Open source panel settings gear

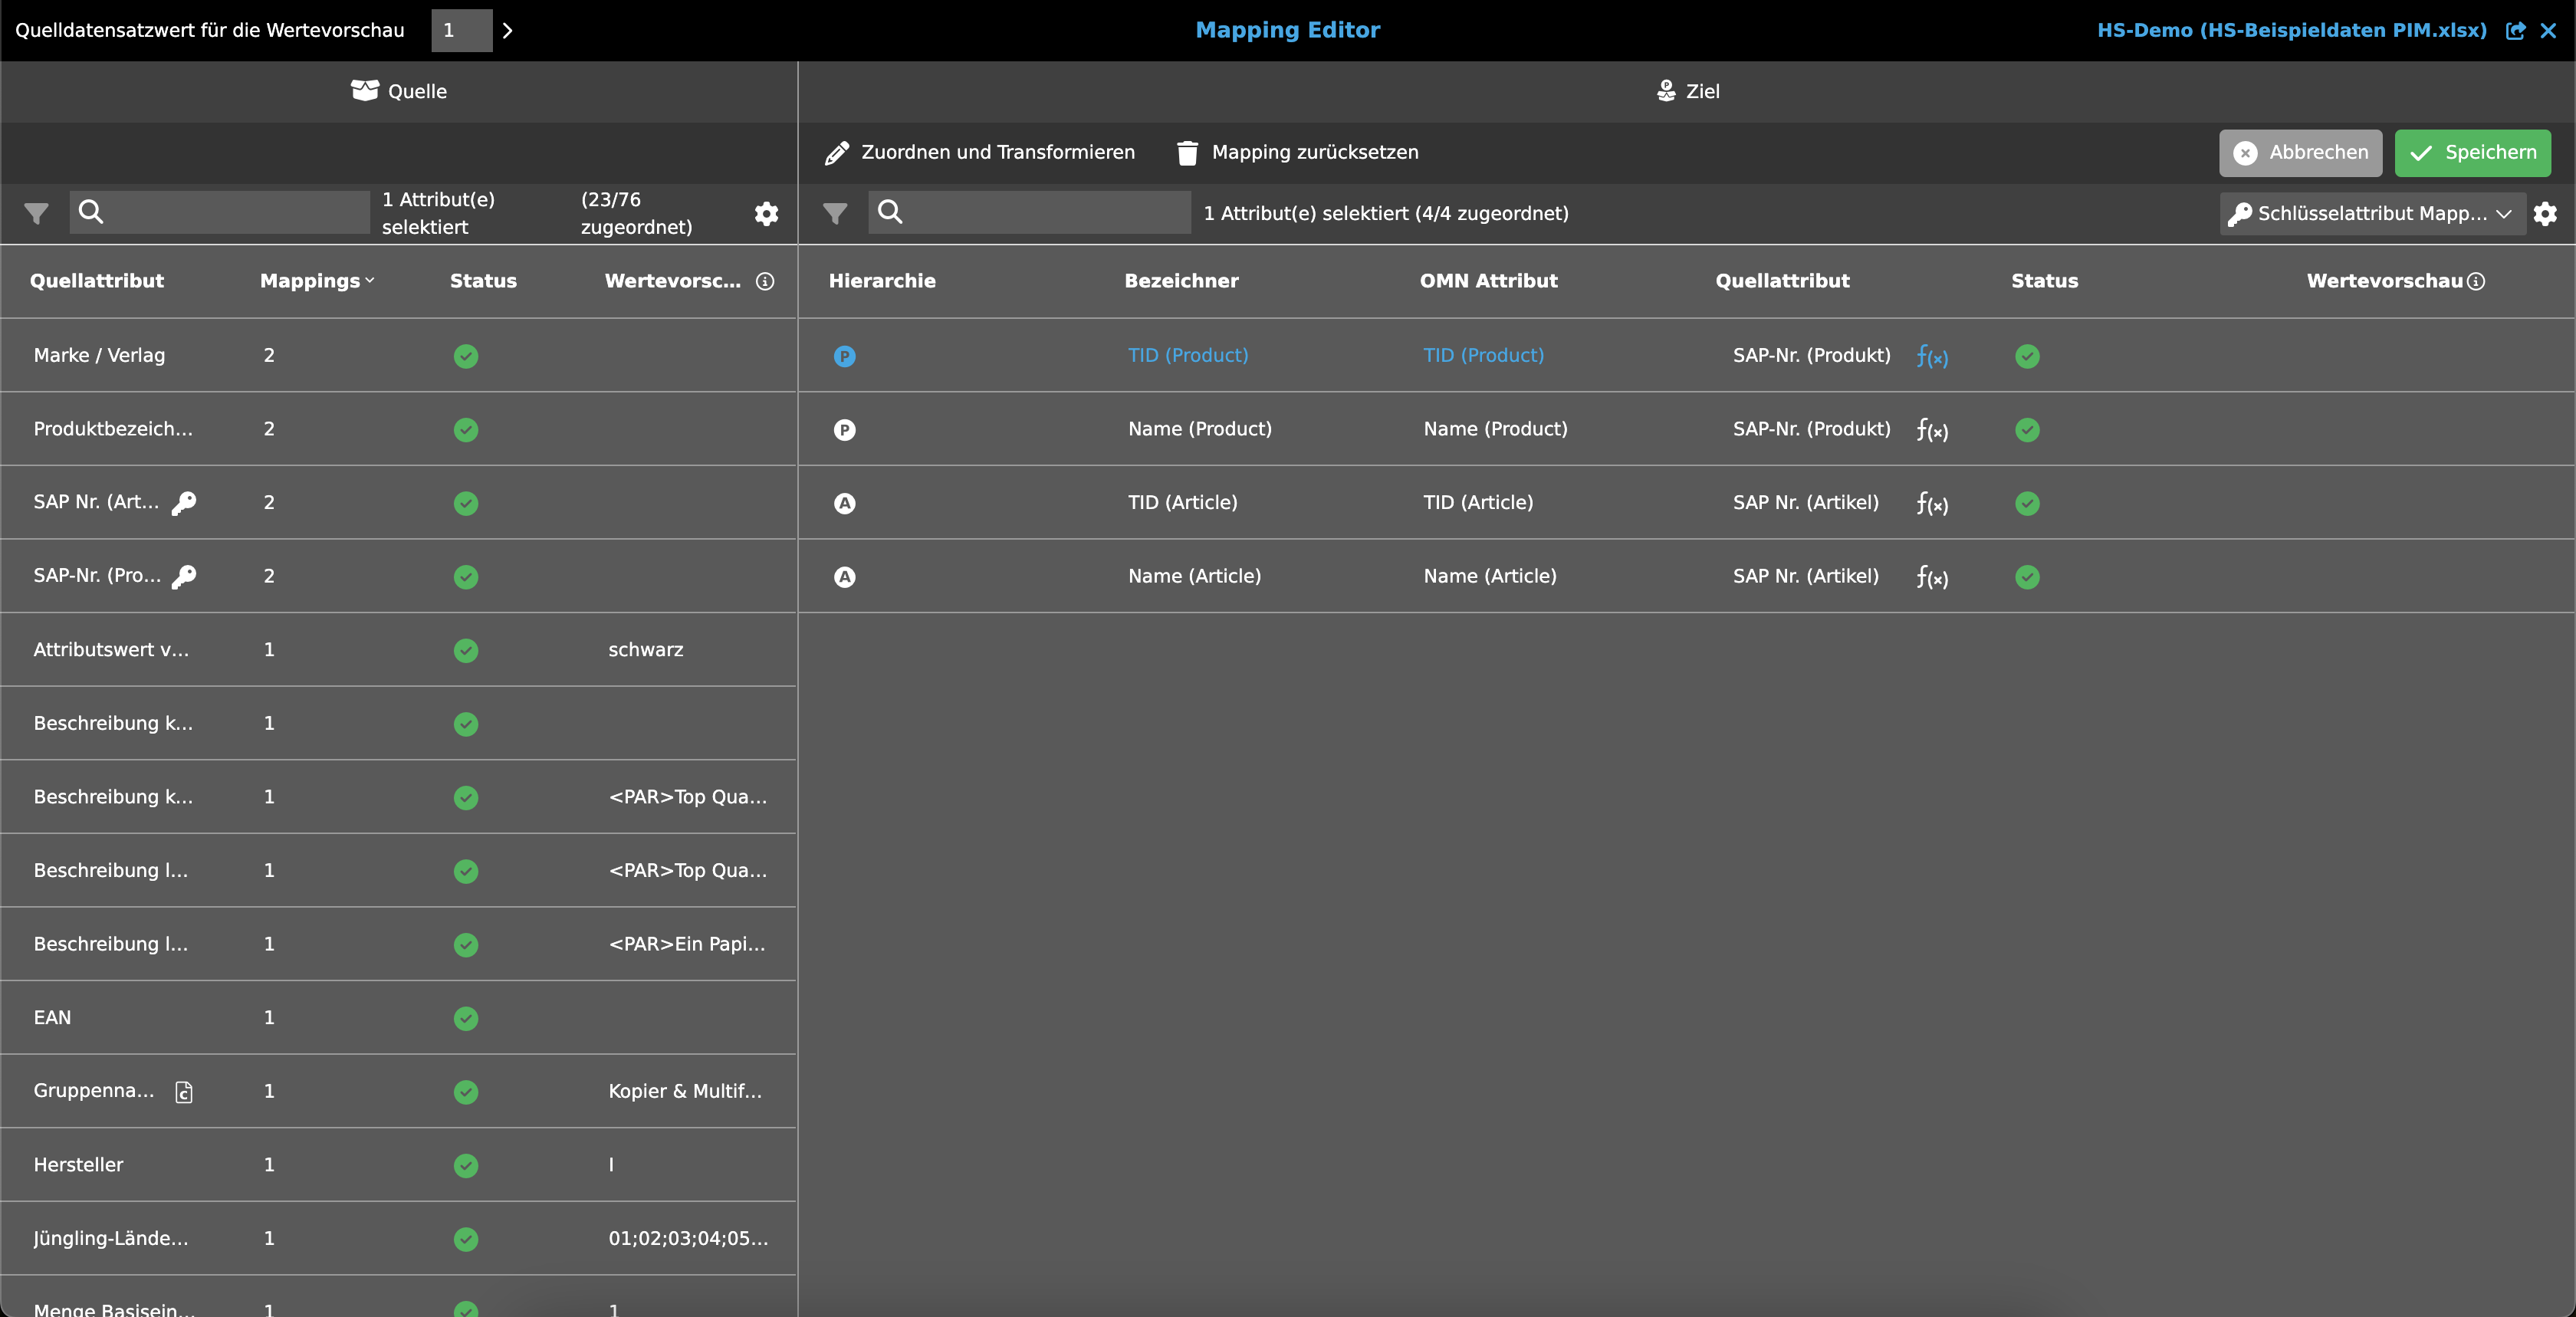tap(766, 213)
